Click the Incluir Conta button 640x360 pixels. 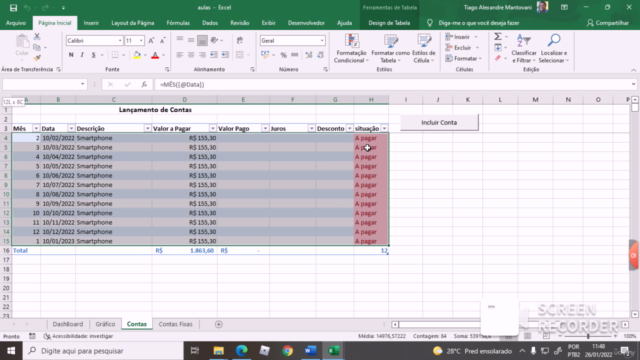click(439, 122)
